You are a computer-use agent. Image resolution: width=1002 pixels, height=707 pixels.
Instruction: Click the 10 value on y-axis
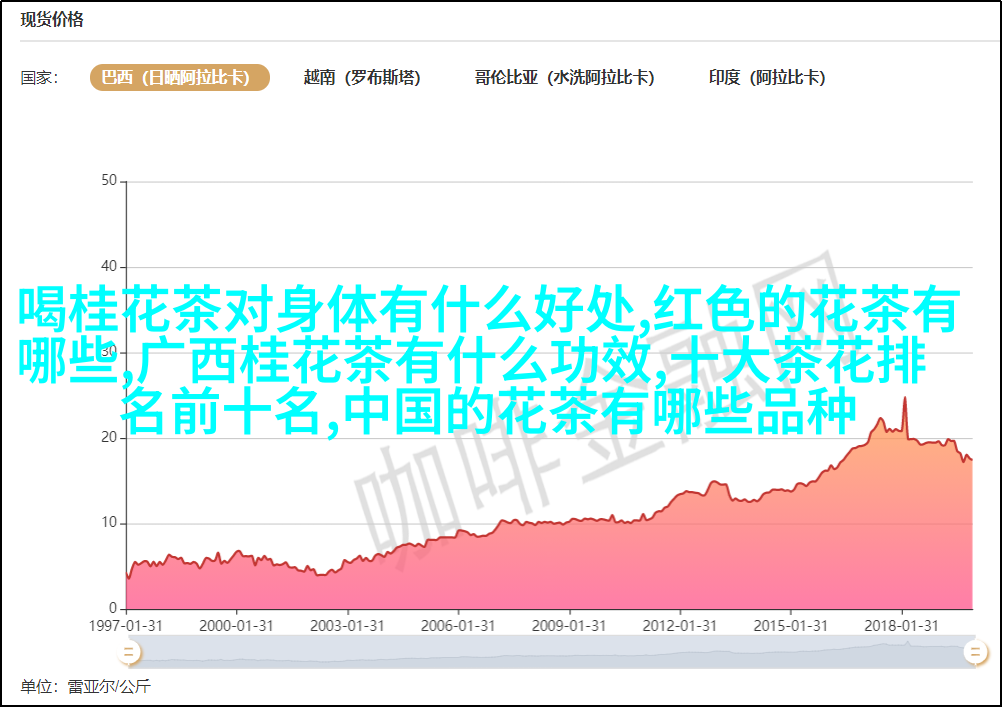(x=109, y=523)
